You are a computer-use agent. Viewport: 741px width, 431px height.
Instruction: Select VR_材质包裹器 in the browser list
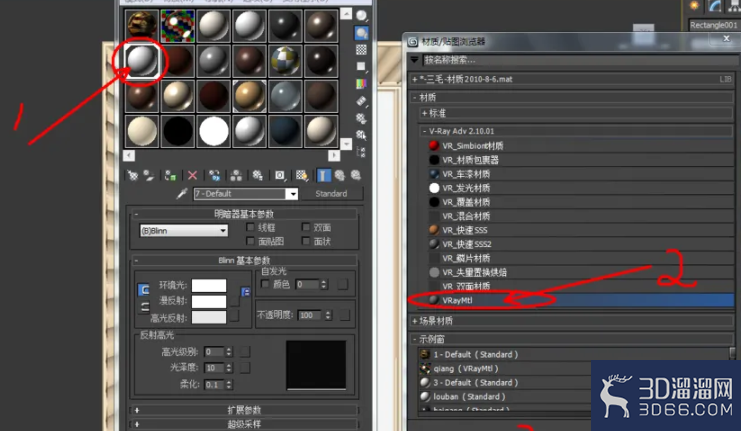click(580, 160)
